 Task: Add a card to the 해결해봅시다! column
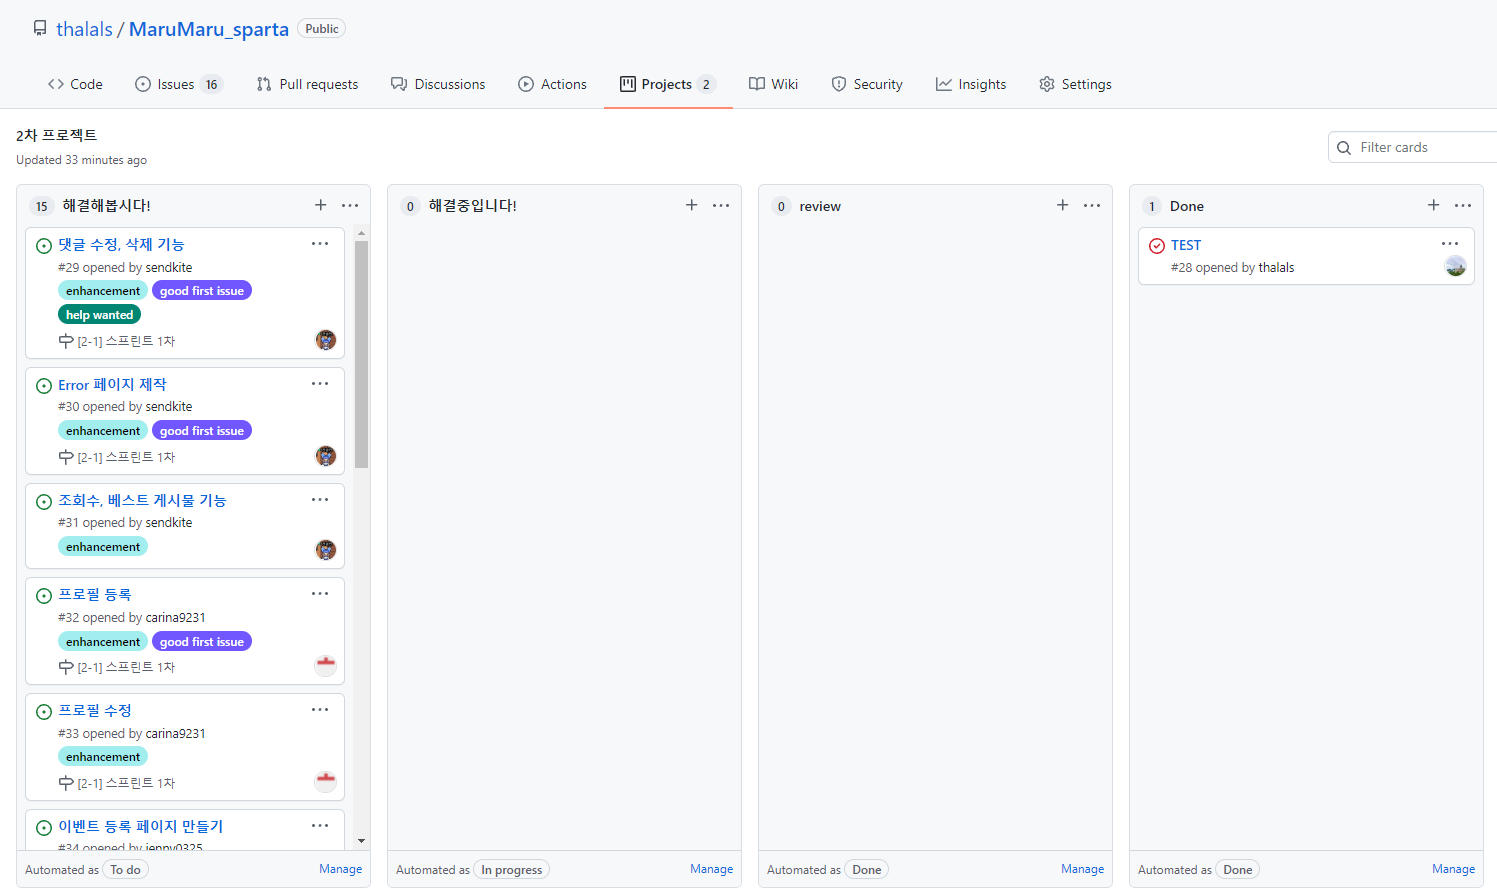[320, 205]
